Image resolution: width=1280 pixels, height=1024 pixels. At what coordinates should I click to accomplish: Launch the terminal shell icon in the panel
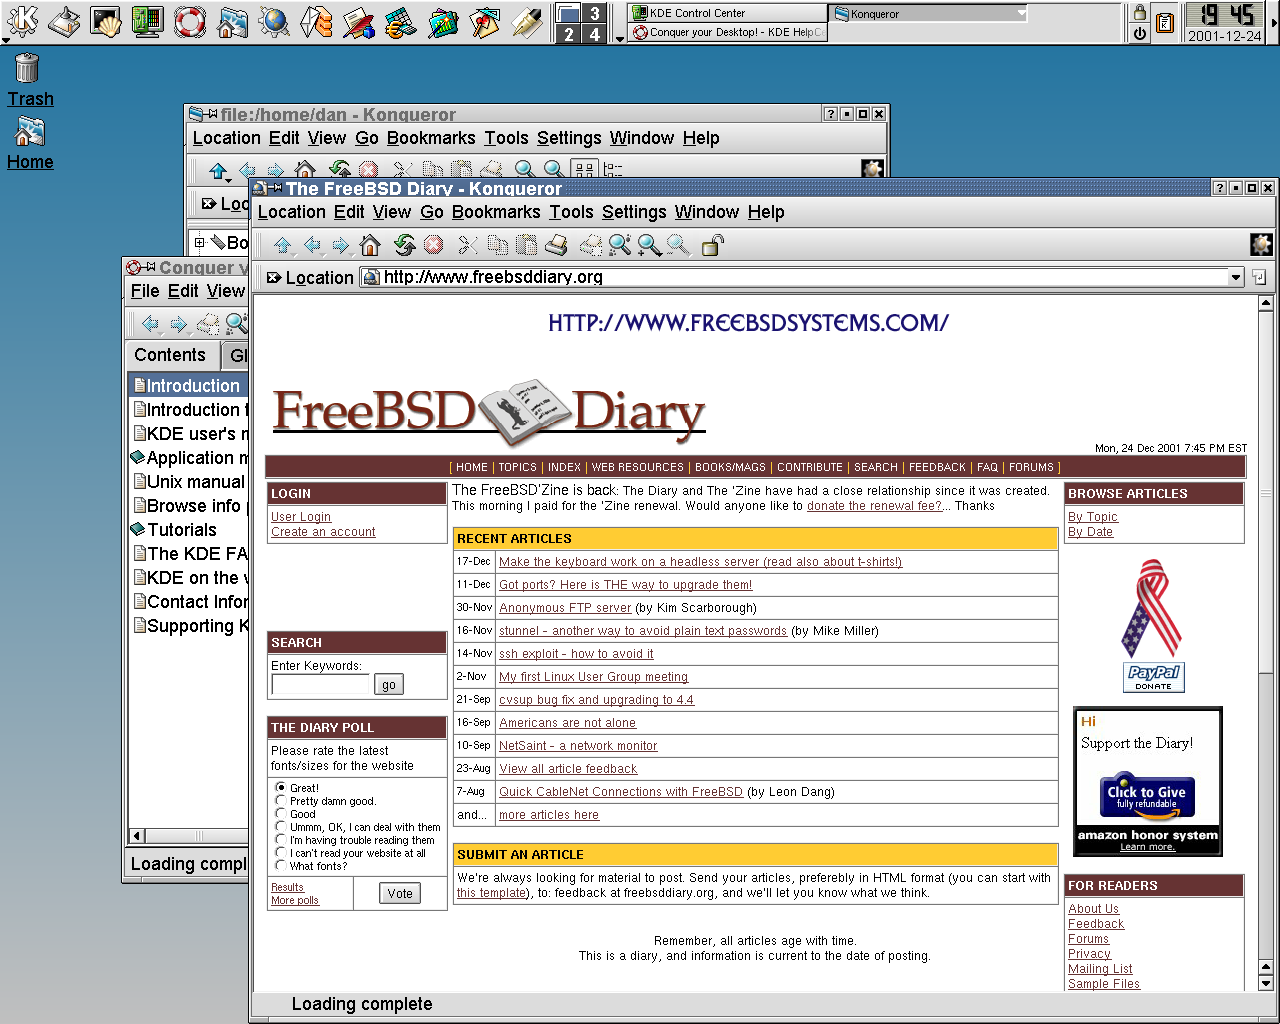tap(105, 21)
